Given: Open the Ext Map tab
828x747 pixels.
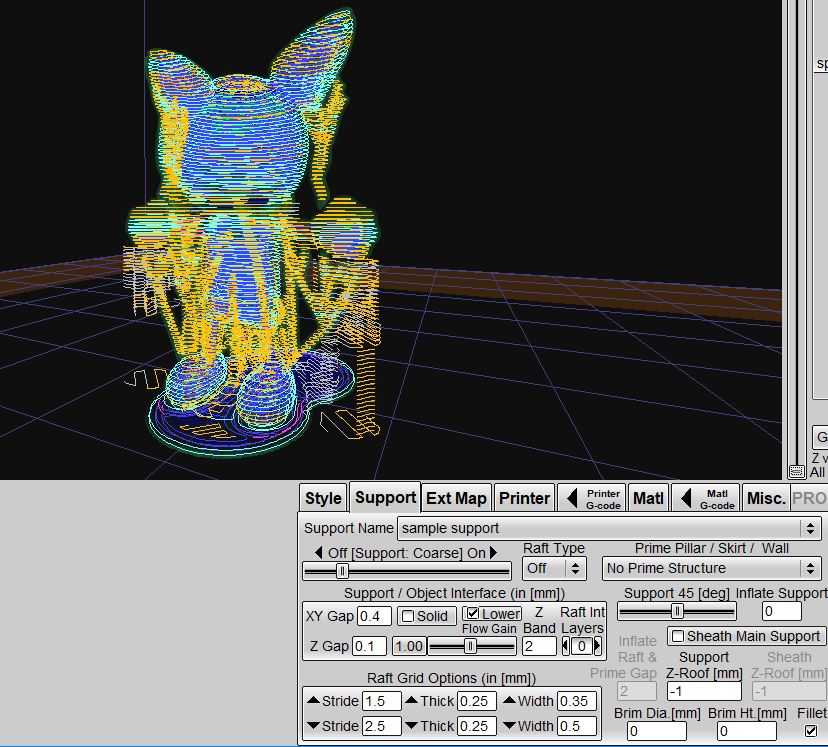Looking at the screenshot, I should tap(456, 498).
